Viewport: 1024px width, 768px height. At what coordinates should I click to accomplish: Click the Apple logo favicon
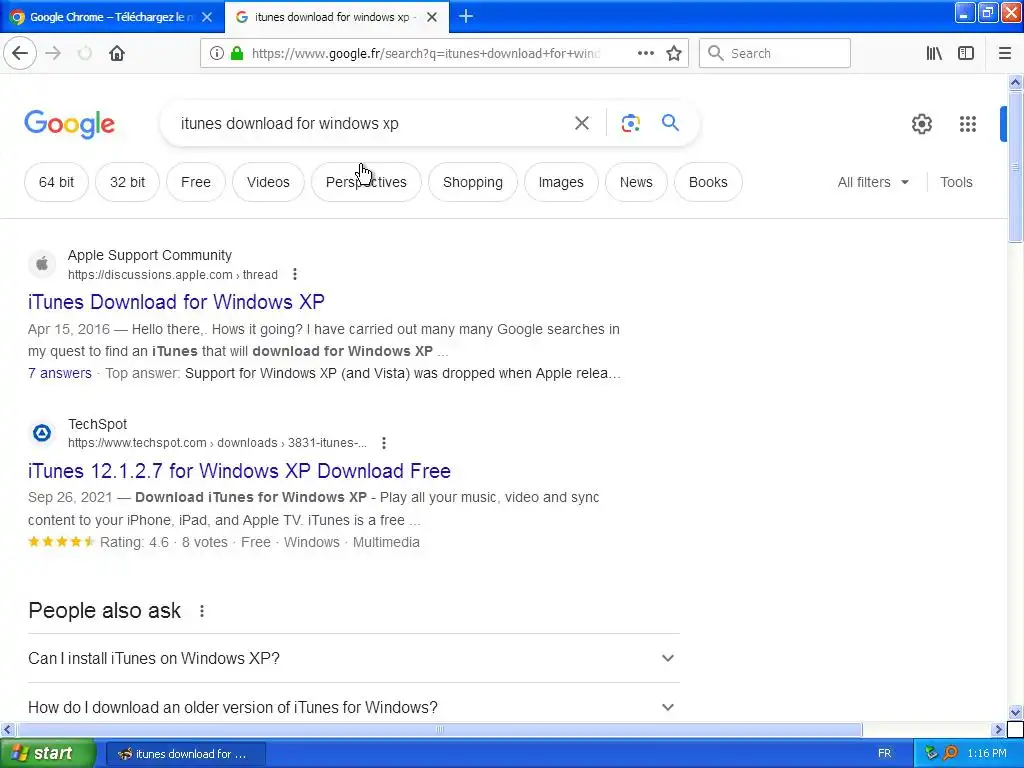click(x=42, y=264)
